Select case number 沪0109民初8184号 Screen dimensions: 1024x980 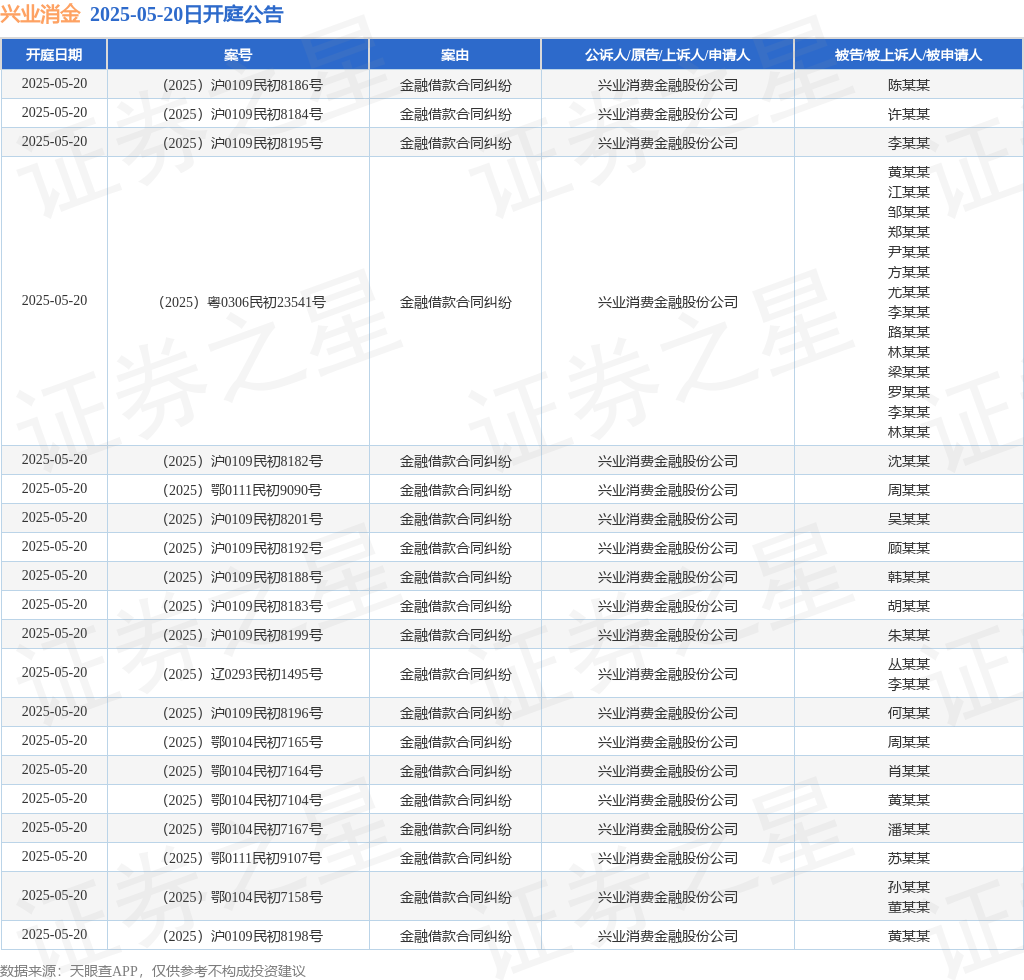click(x=242, y=114)
